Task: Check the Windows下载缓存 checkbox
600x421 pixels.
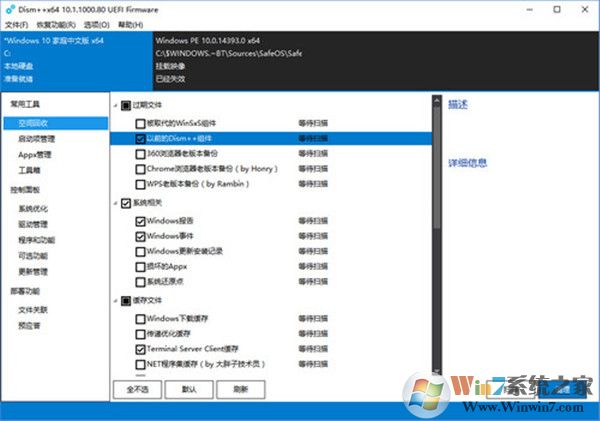Action: click(x=140, y=319)
